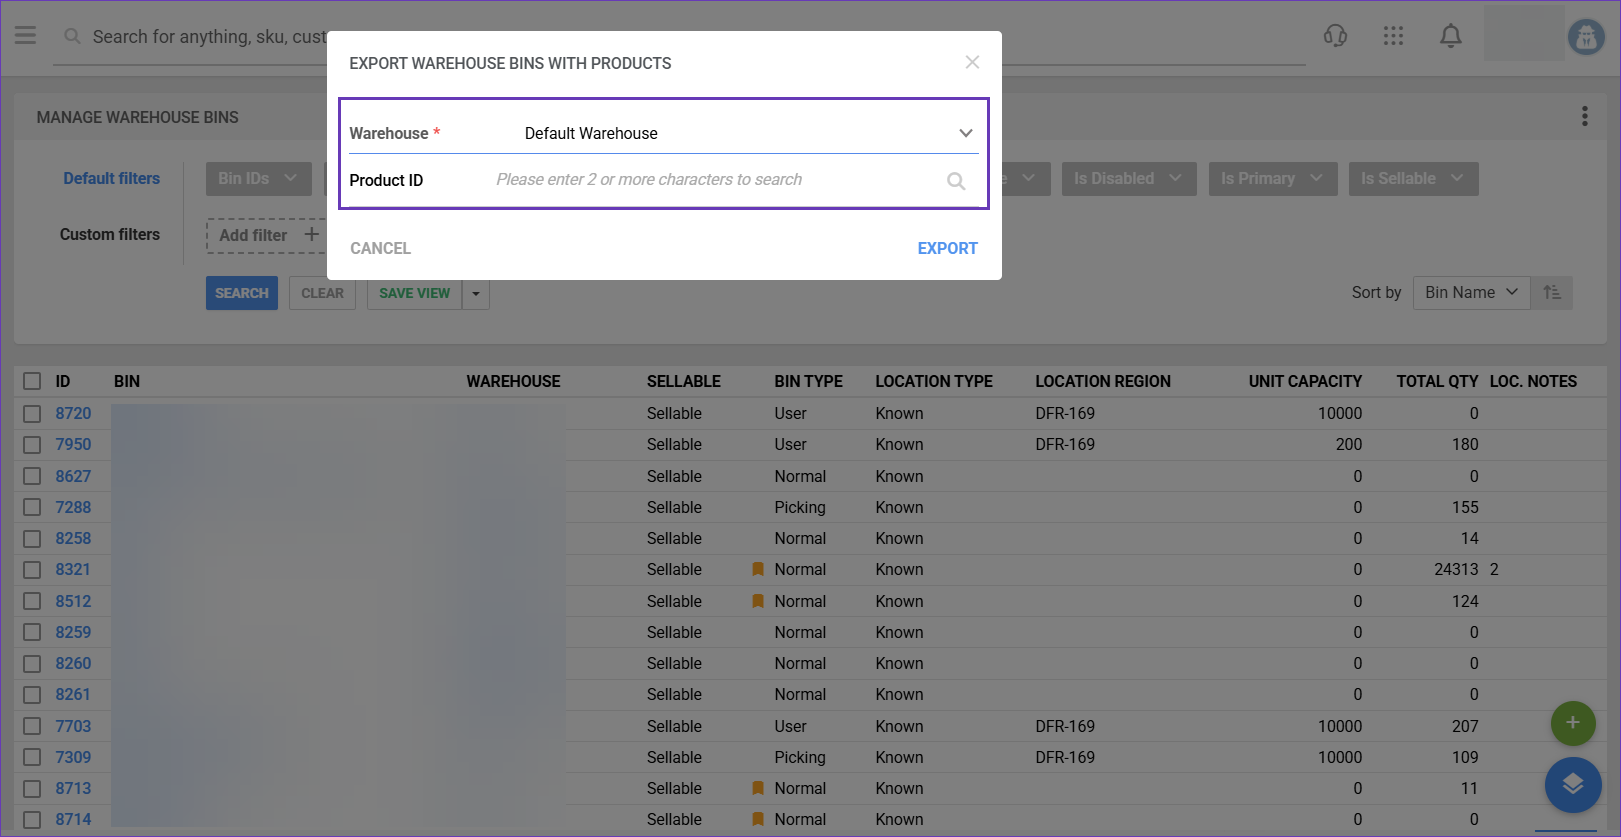The width and height of the screenshot is (1621, 837).
Task: Toggle the sort direction icon
Action: click(1552, 292)
